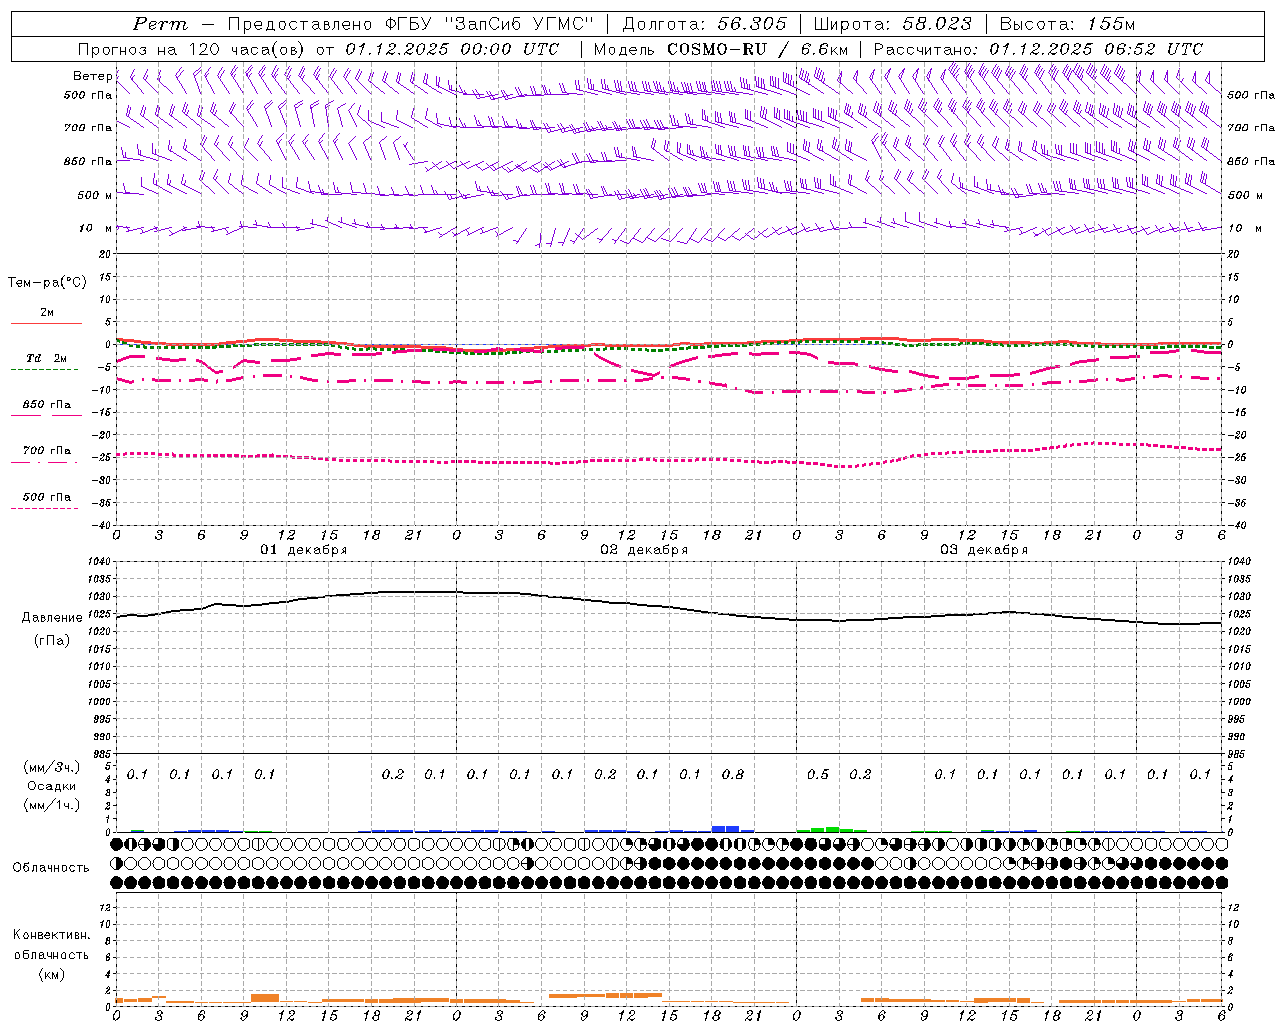Click the '0.8' precipitation amount value
The image size is (1280, 1024).
click(733, 774)
